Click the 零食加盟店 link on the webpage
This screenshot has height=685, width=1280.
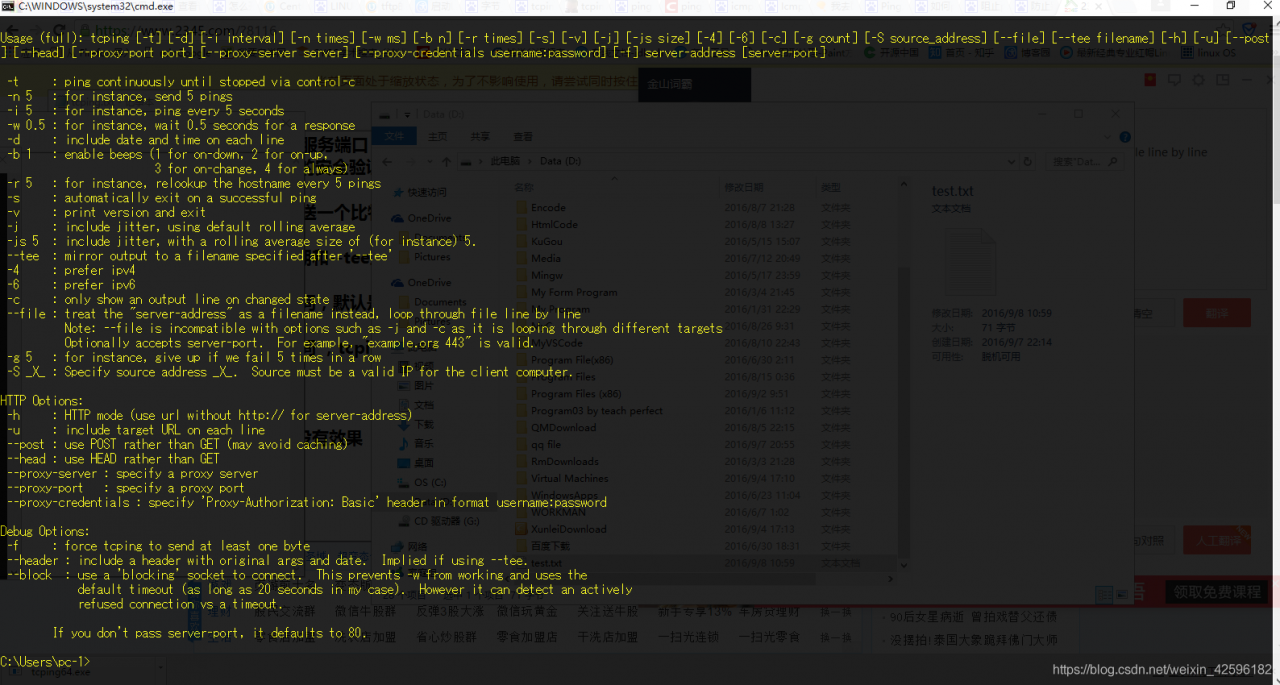tap(526, 637)
